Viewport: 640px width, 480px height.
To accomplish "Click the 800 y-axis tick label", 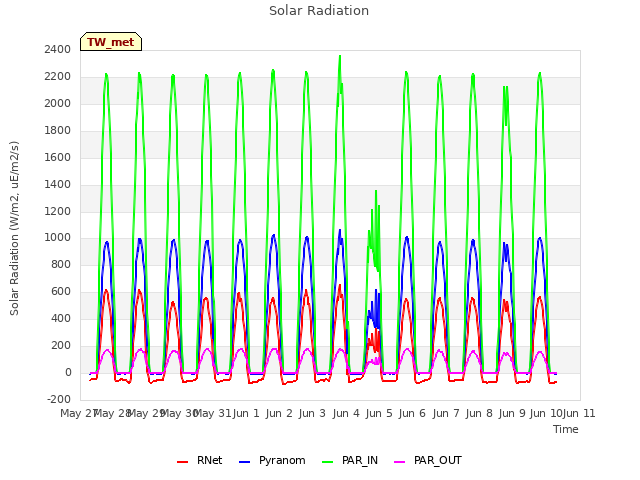I will [61, 264].
